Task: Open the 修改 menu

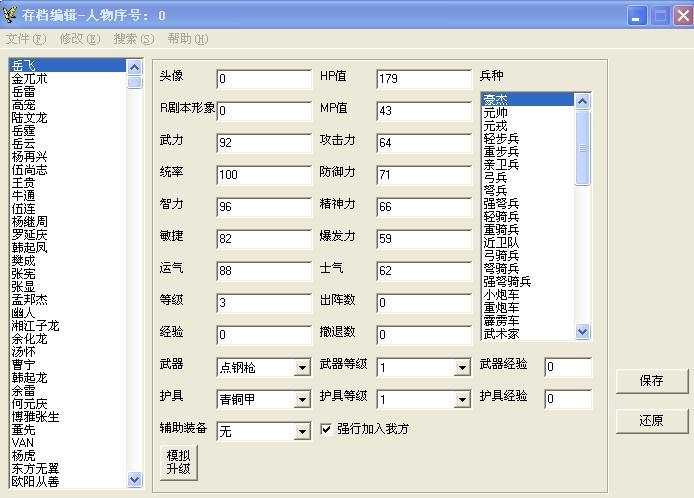Action: (x=80, y=39)
